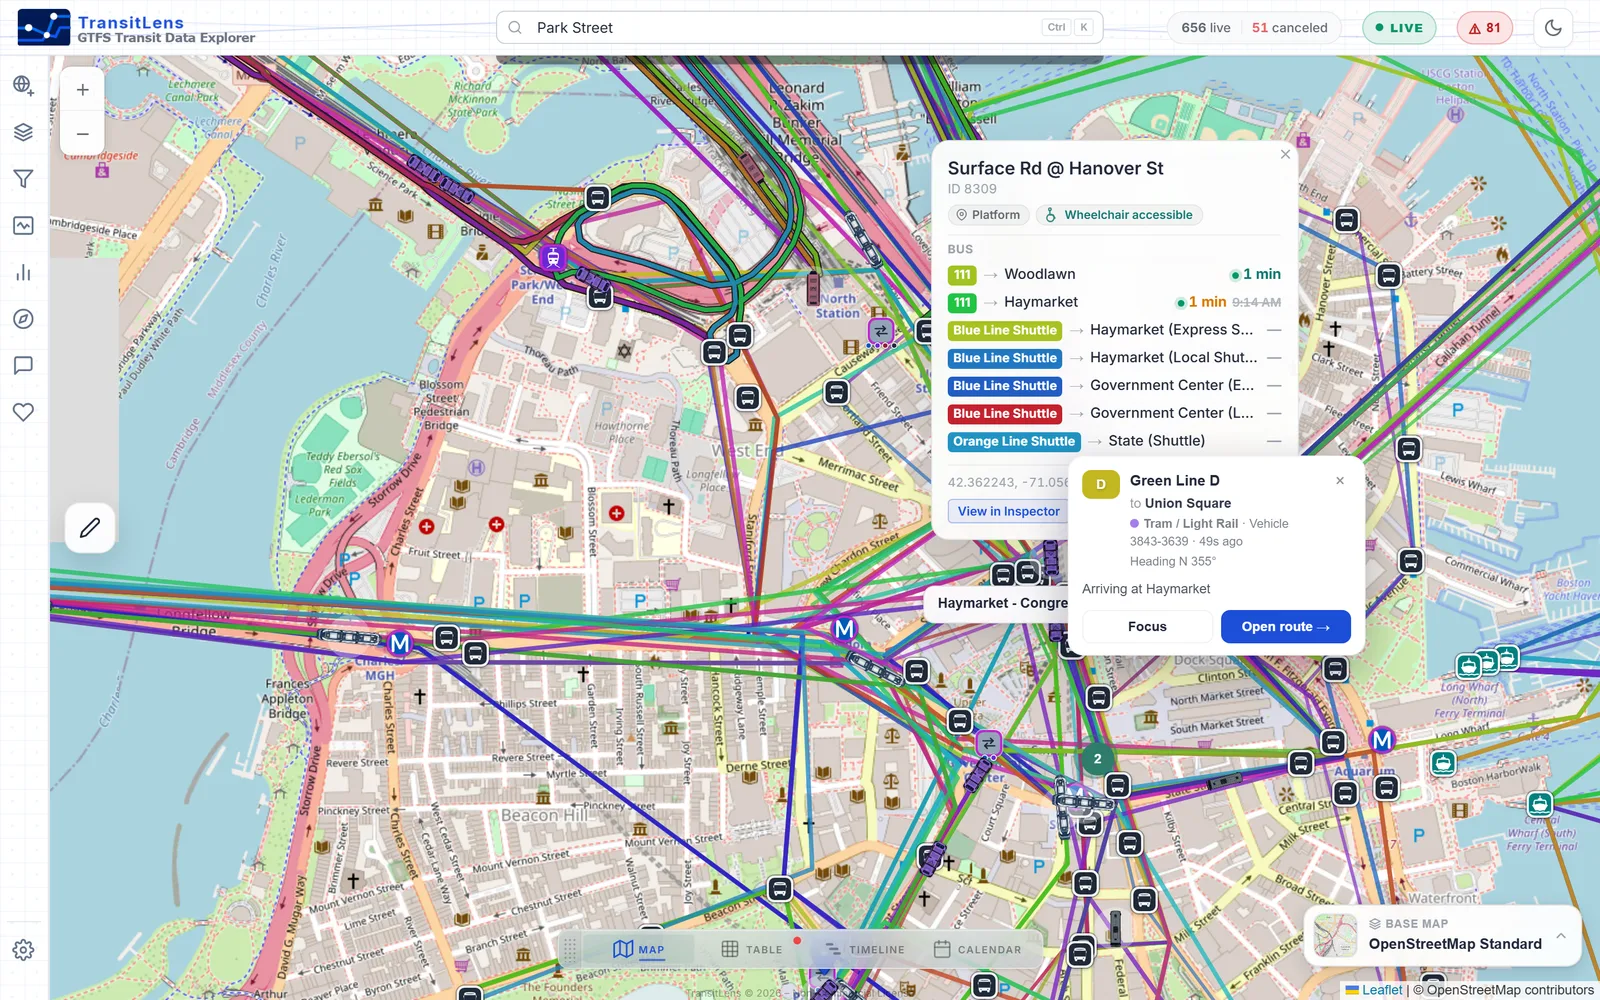Toggle dark mode moon icon
The width and height of the screenshot is (1600, 1000).
1553,28
